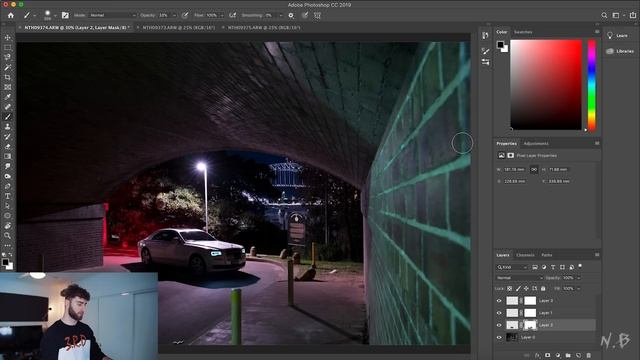Open the layer Fill dropdown
640x360 pixels.
[x=578, y=289]
